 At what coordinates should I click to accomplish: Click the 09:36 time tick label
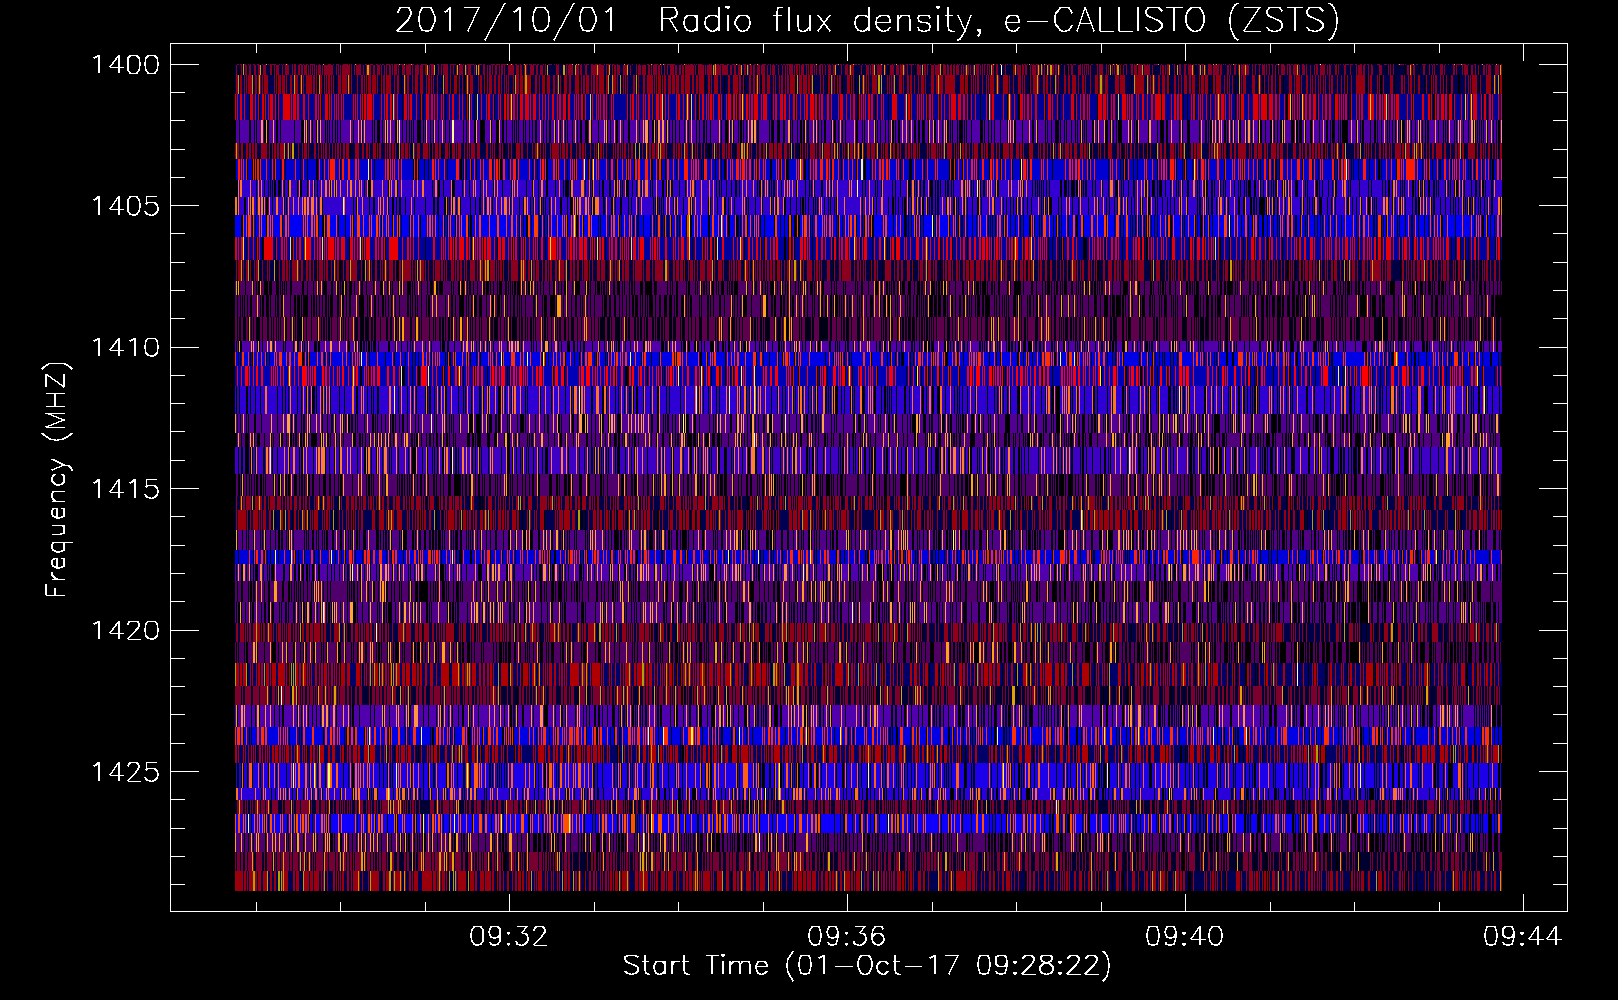(847, 937)
